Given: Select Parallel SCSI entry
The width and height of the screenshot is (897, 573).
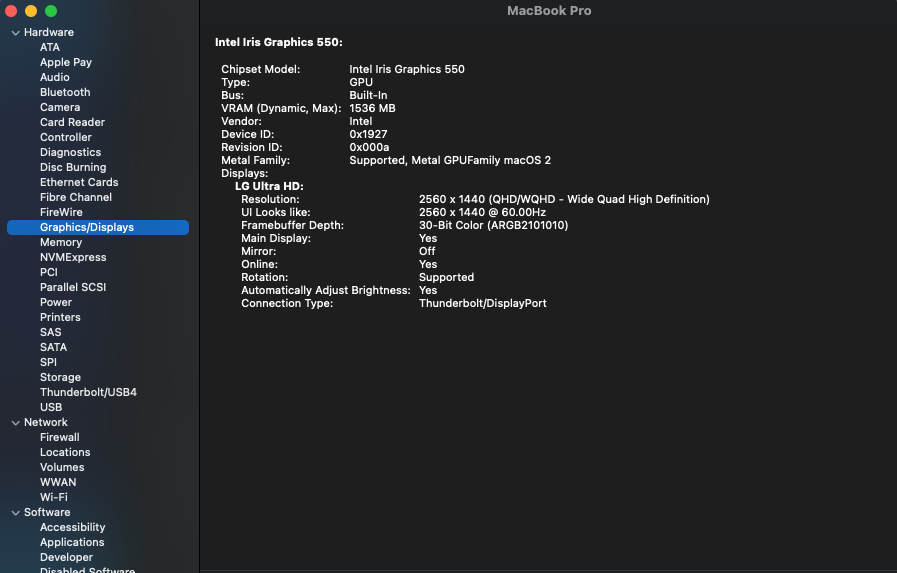Looking at the screenshot, I should coord(73,287).
